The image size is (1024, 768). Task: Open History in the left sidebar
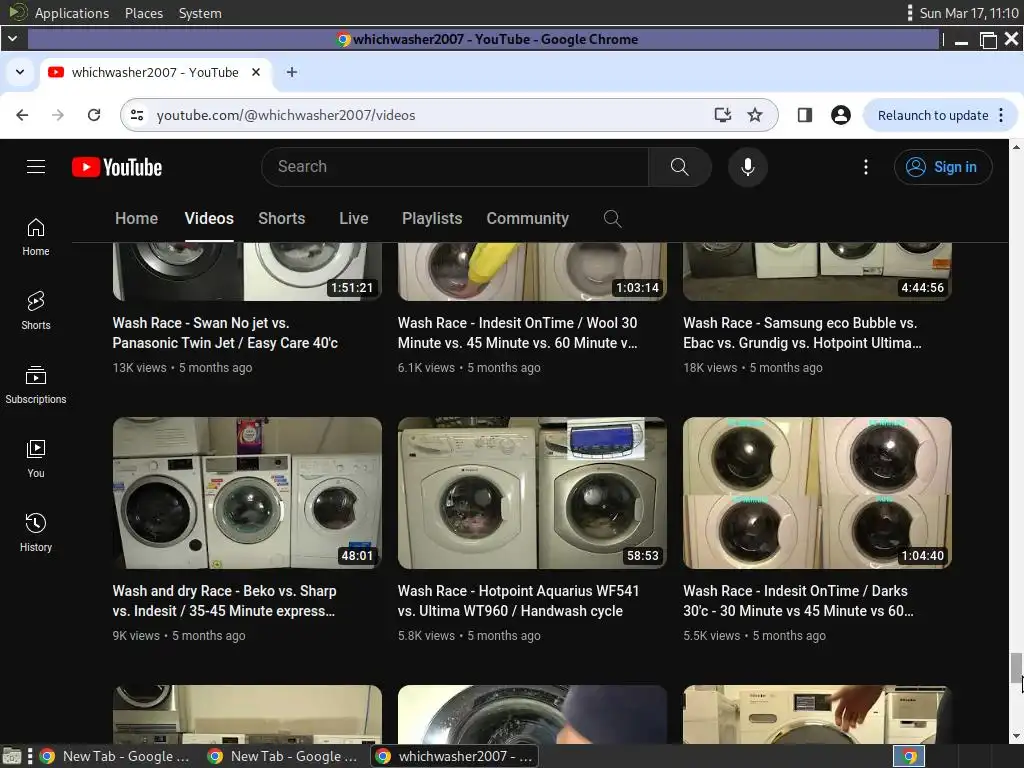36,533
